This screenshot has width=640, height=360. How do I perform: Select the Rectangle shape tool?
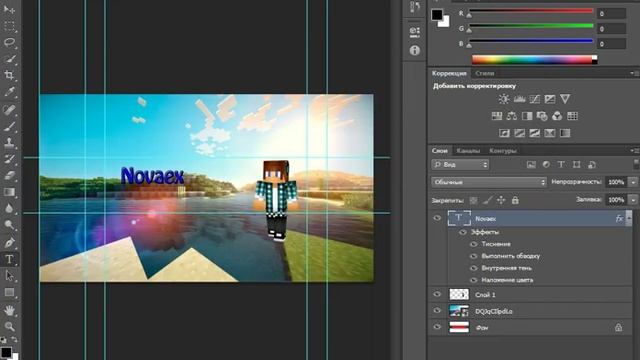[9, 293]
